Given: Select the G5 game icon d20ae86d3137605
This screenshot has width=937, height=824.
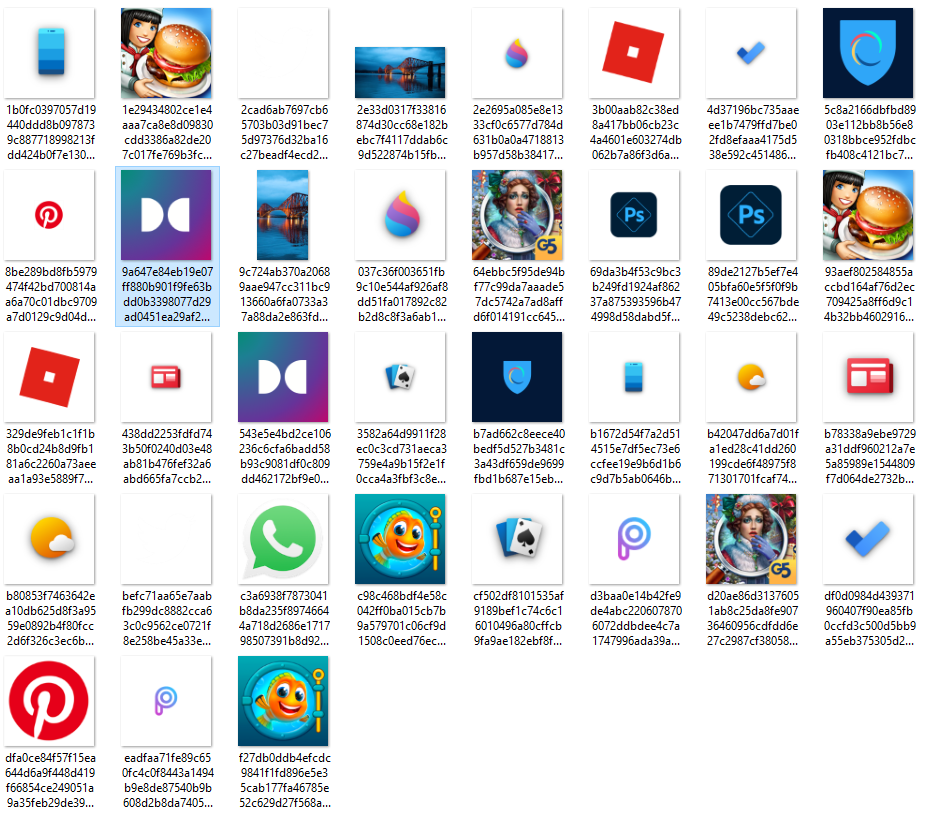Looking at the screenshot, I should coord(751,539).
